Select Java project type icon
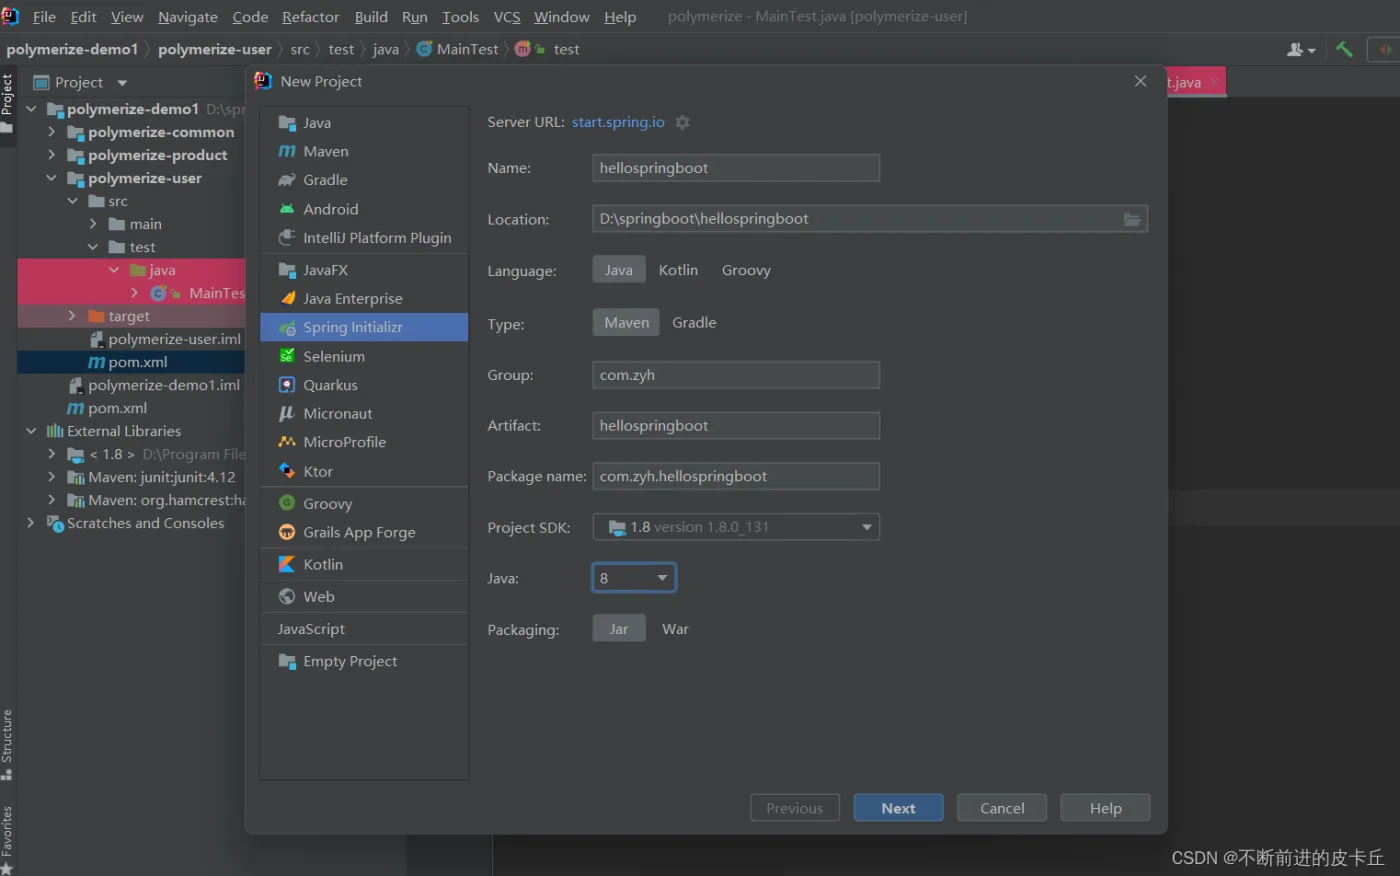1400x876 pixels. click(287, 123)
